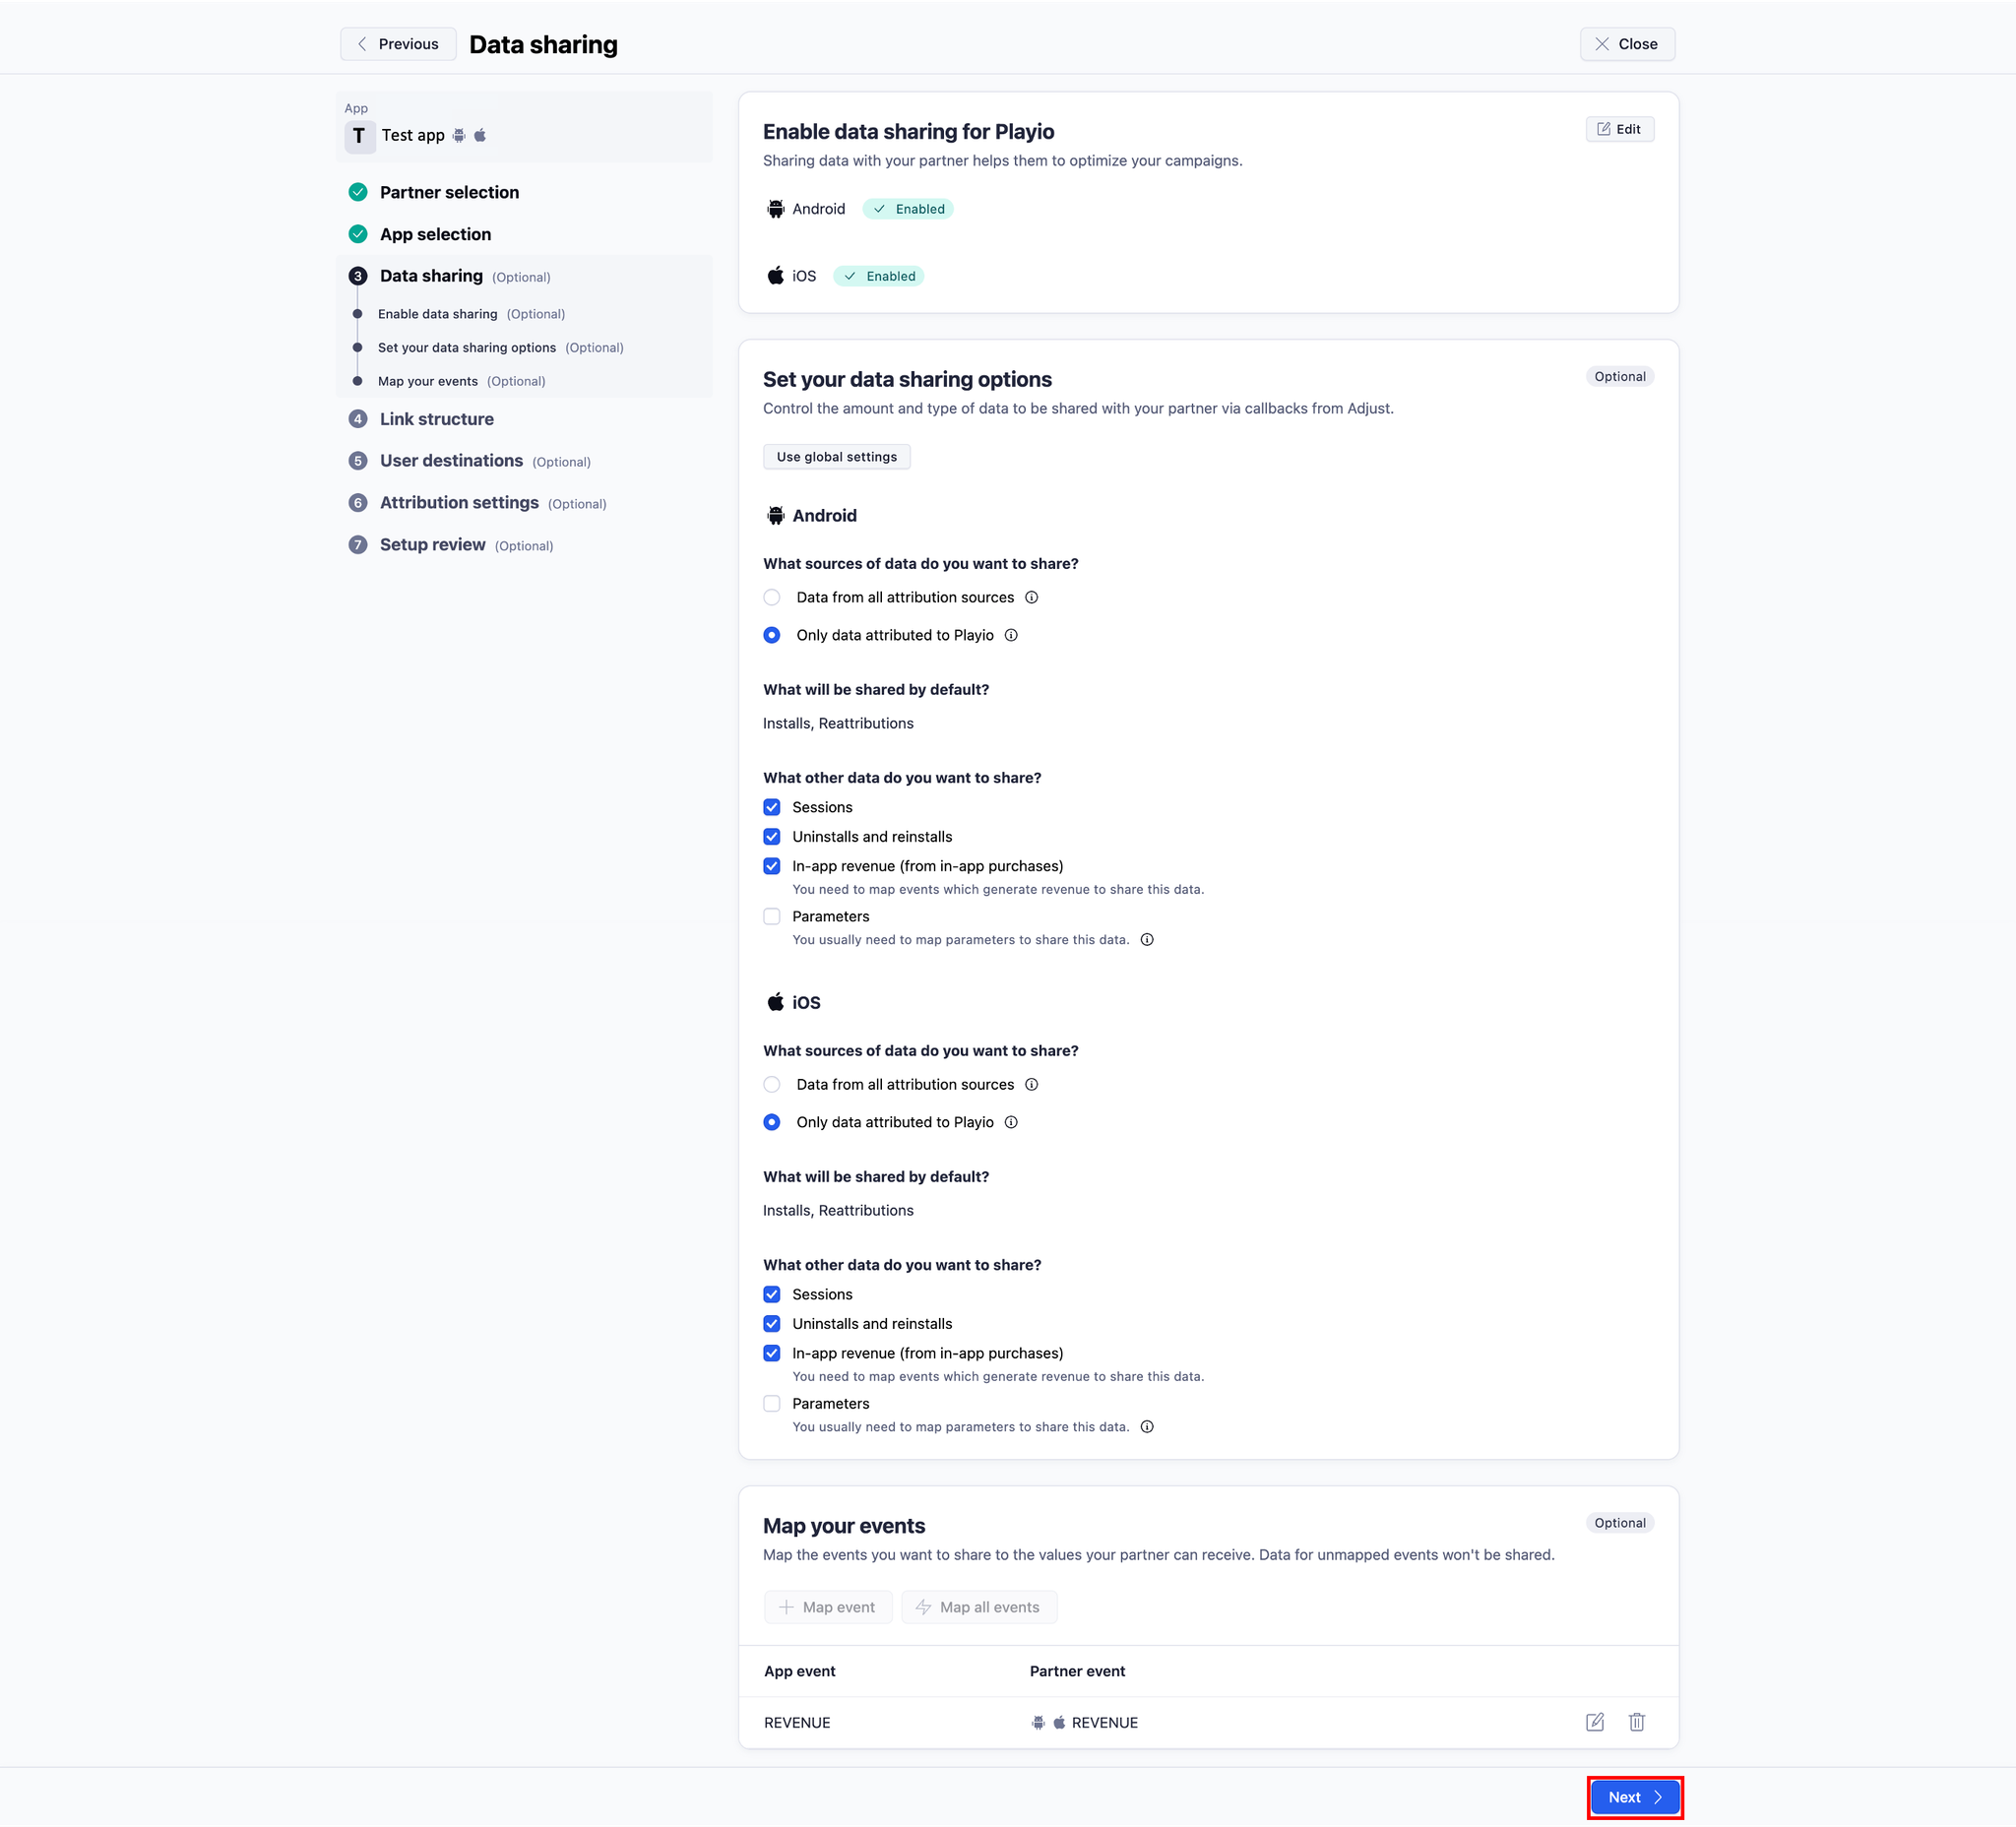This screenshot has height=1827, width=2016.
Task: Click step 4 number badge in sidebar
Action: point(358,419)
